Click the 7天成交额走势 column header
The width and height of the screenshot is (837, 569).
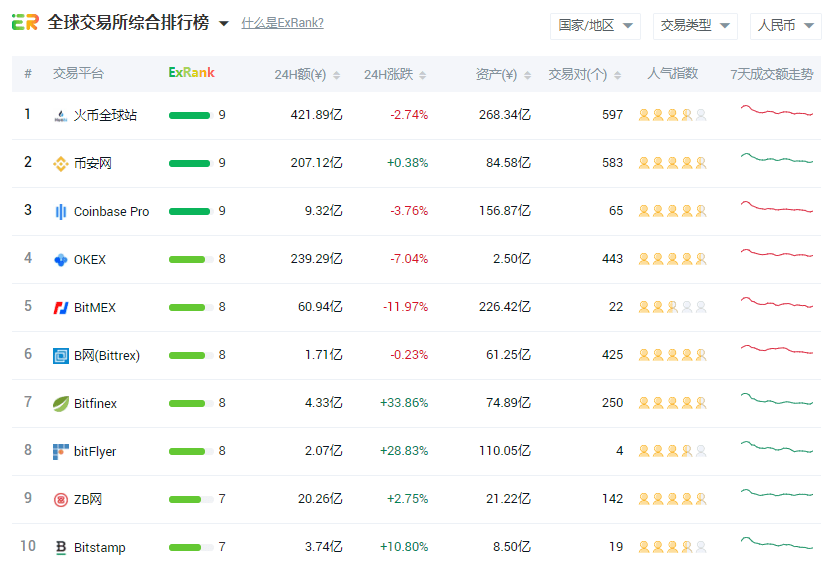(772, 74)
